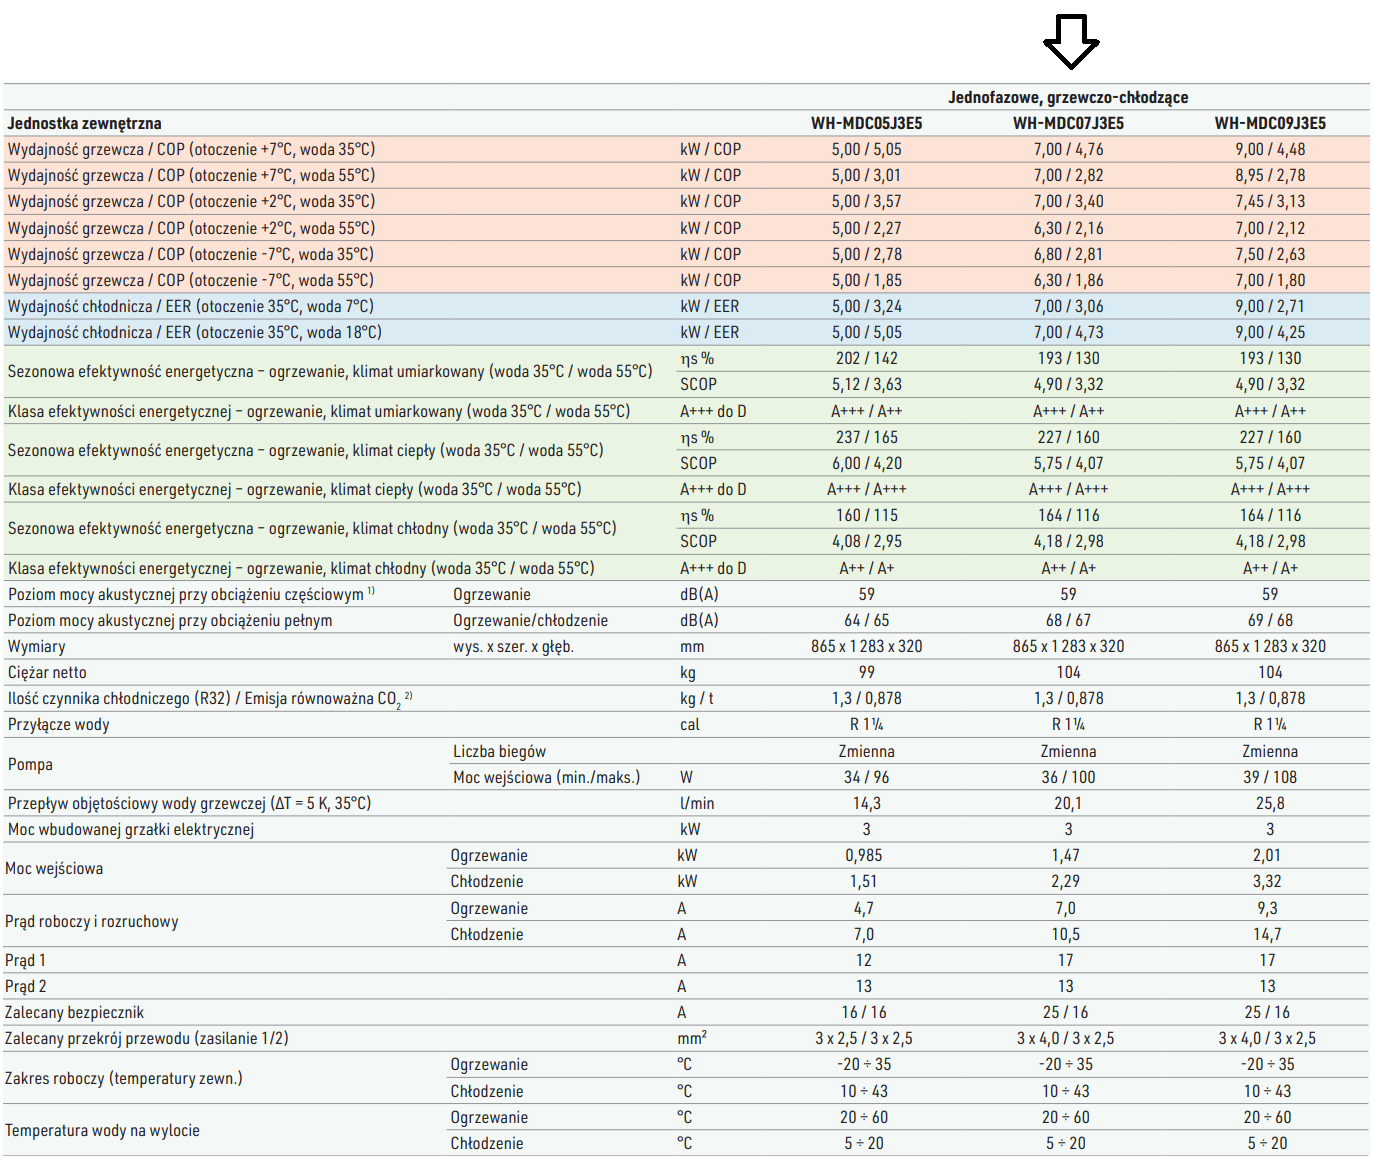1374x1160 pixels.
Task: Click net weight value 99
Action: pos(866,672)
